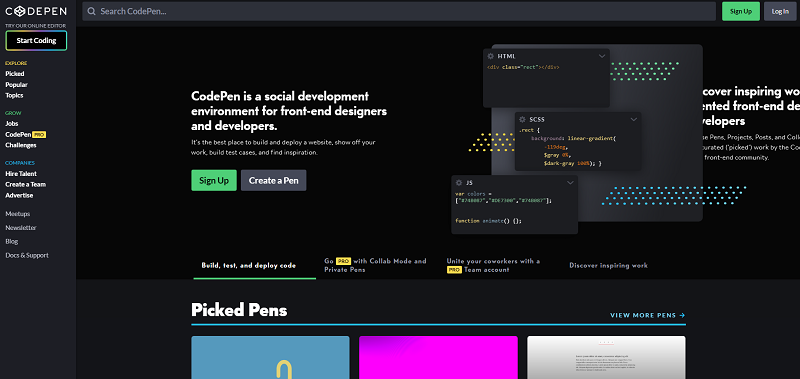This screenshot has width=800, height=379.
Task: Expand the JS panel chevron
Action: (570, 183)
